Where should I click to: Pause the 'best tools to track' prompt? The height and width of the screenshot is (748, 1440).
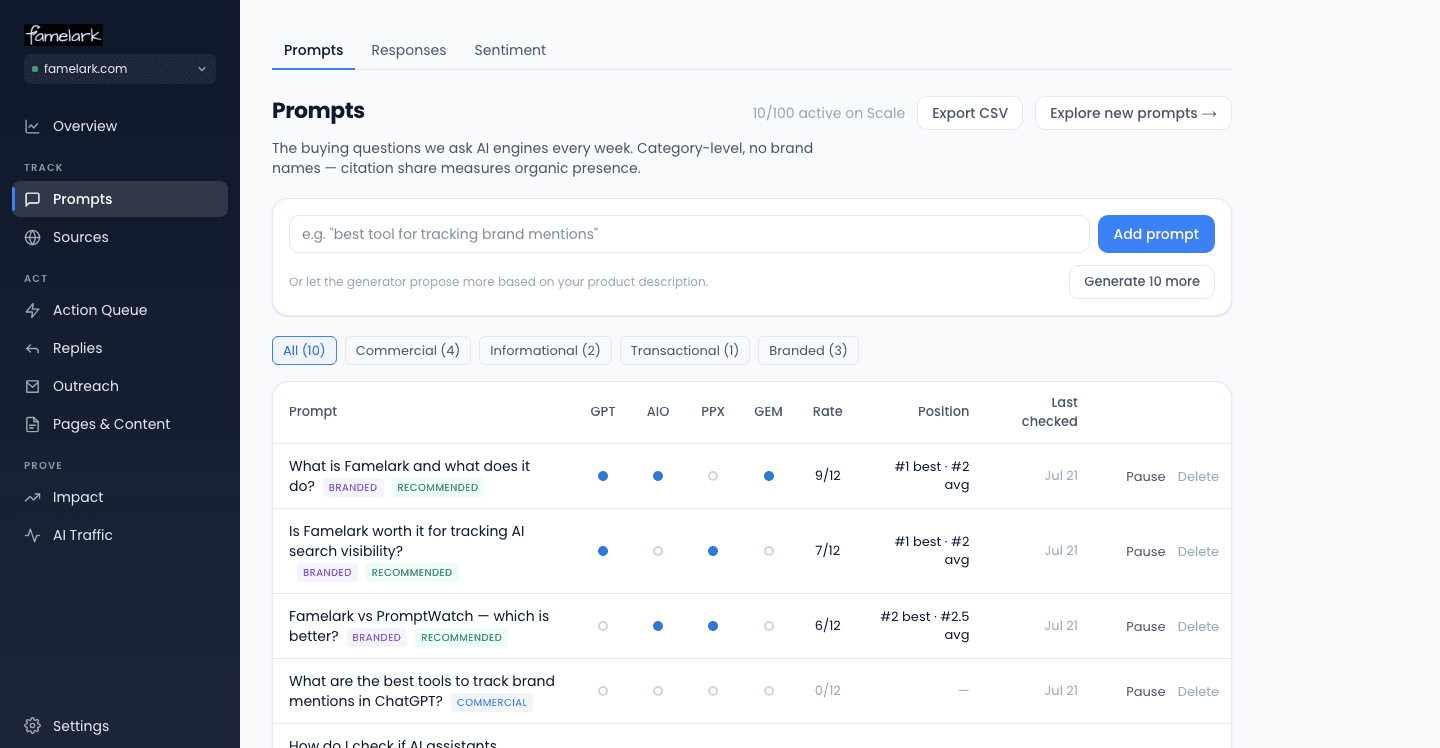[x=1145, y=691]
